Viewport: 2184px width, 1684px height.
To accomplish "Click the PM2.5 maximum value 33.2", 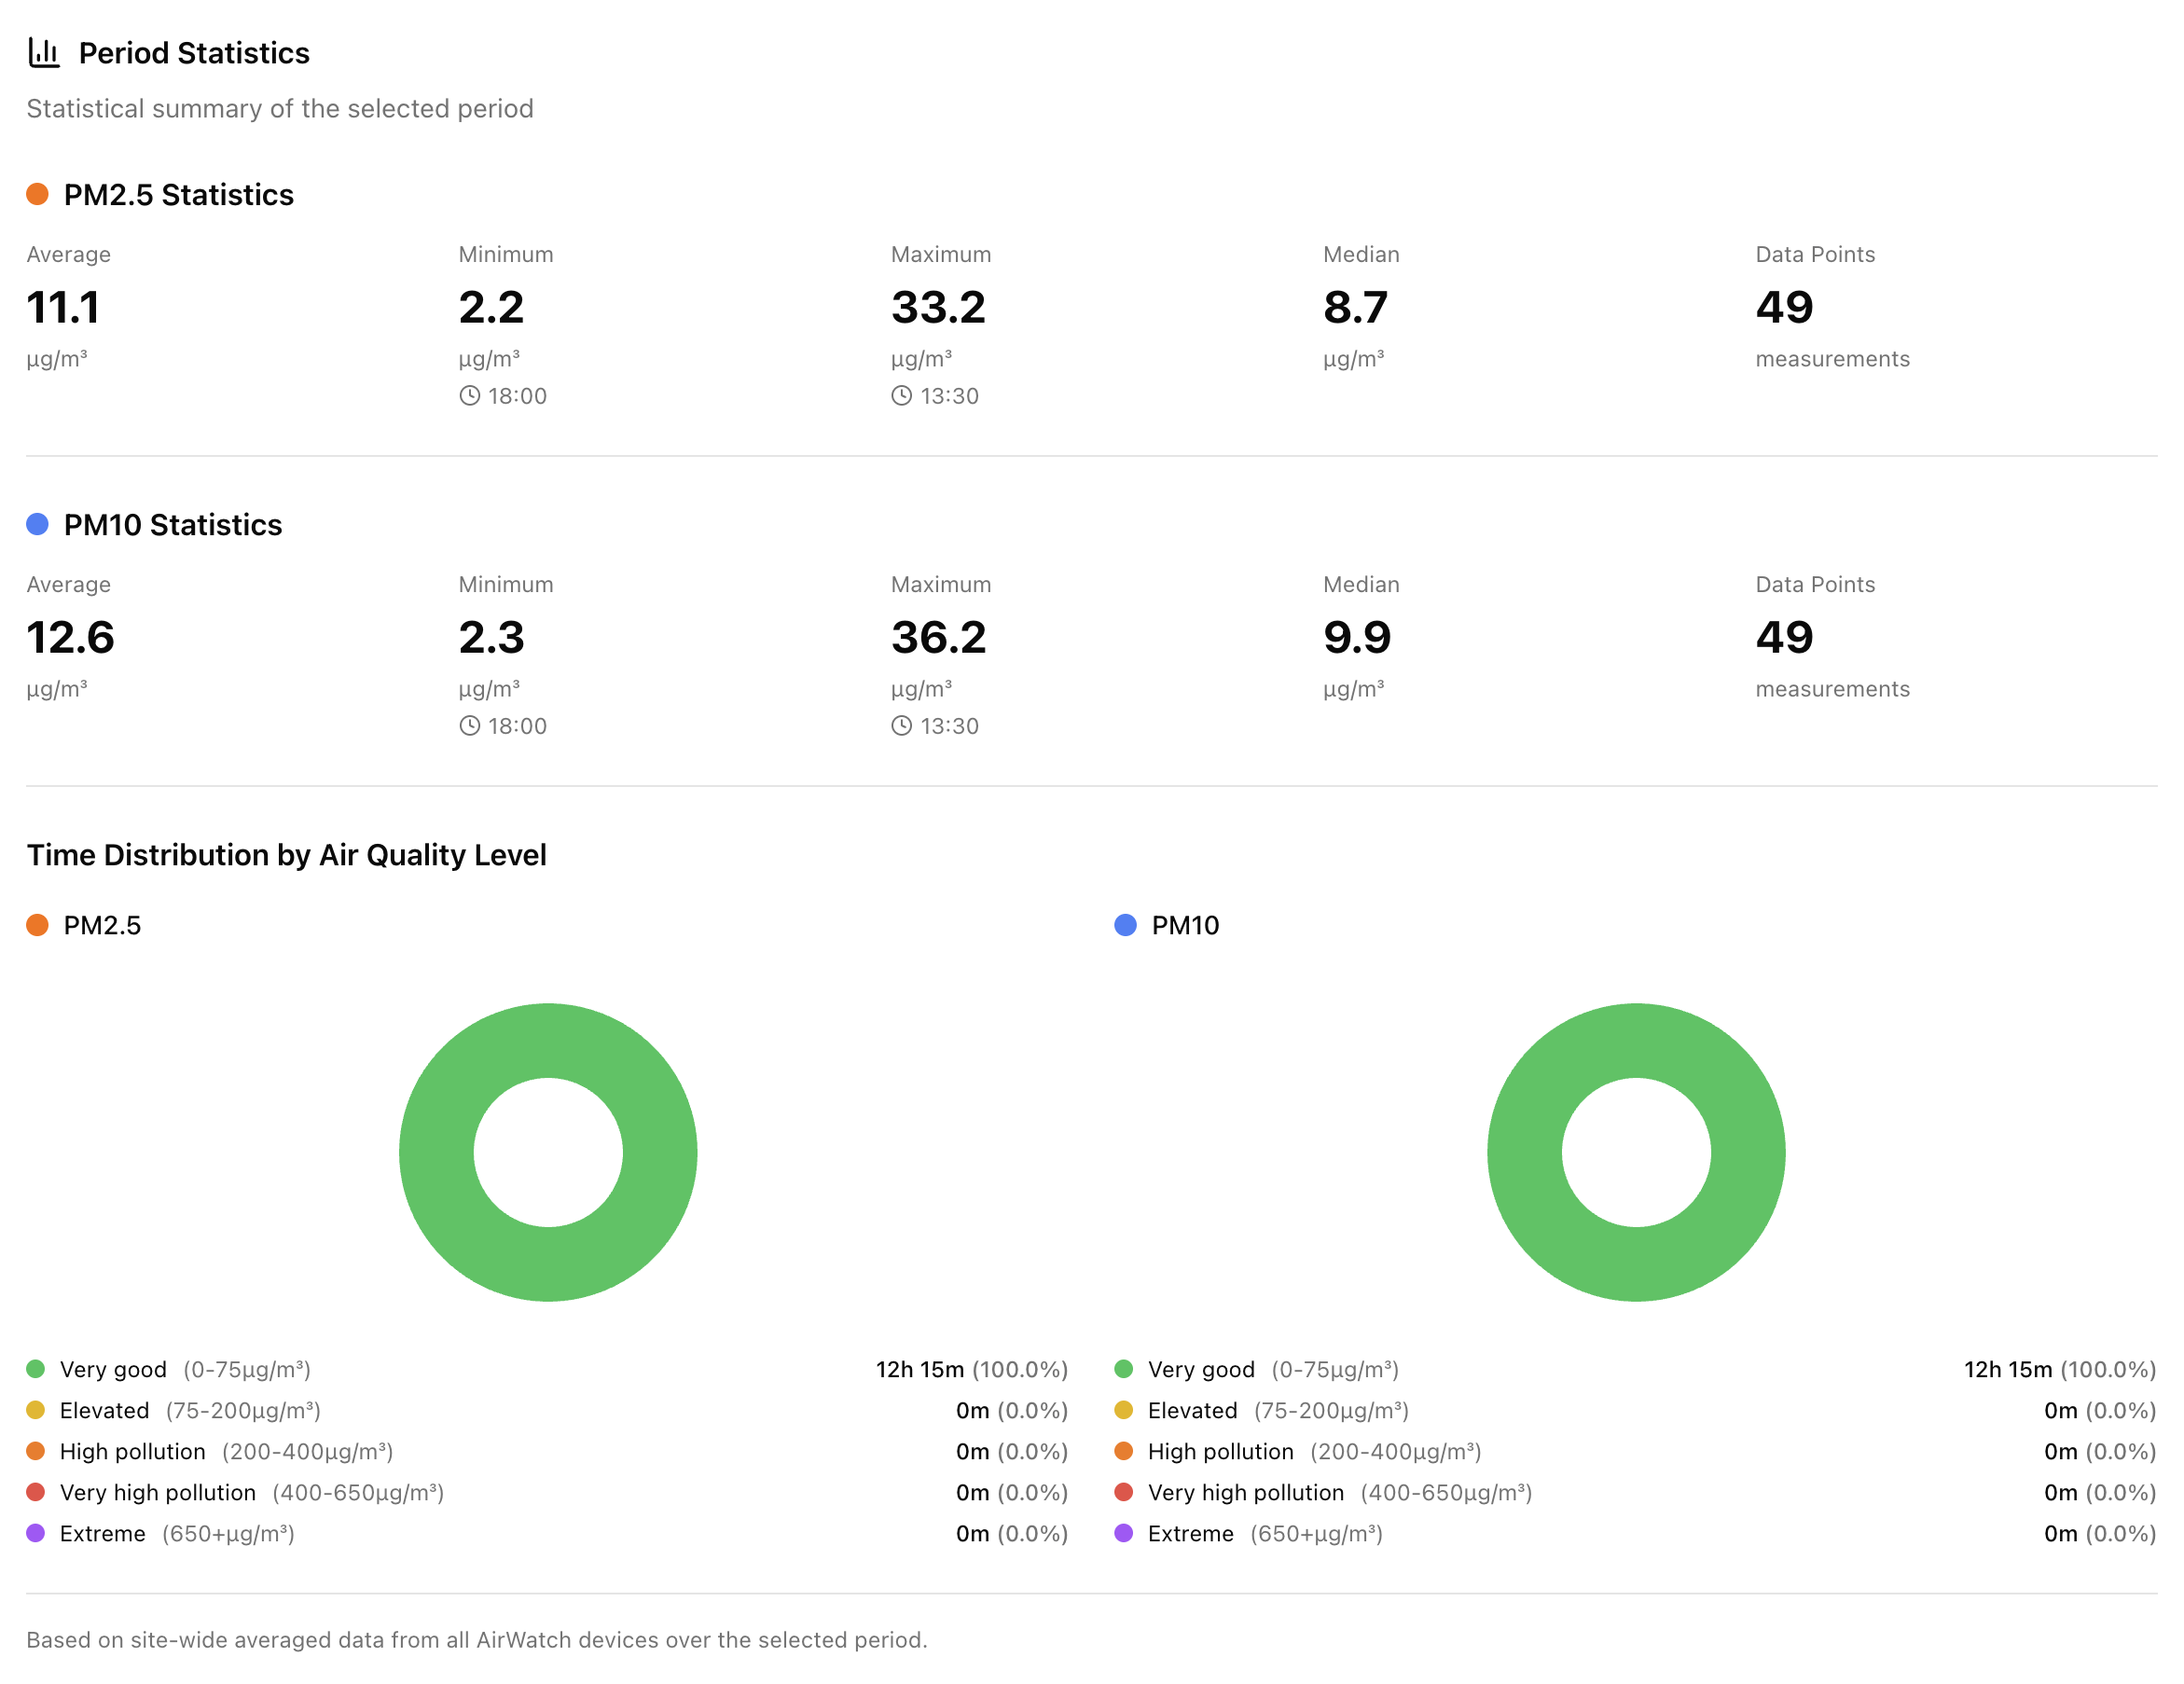I will pos(938,307).
